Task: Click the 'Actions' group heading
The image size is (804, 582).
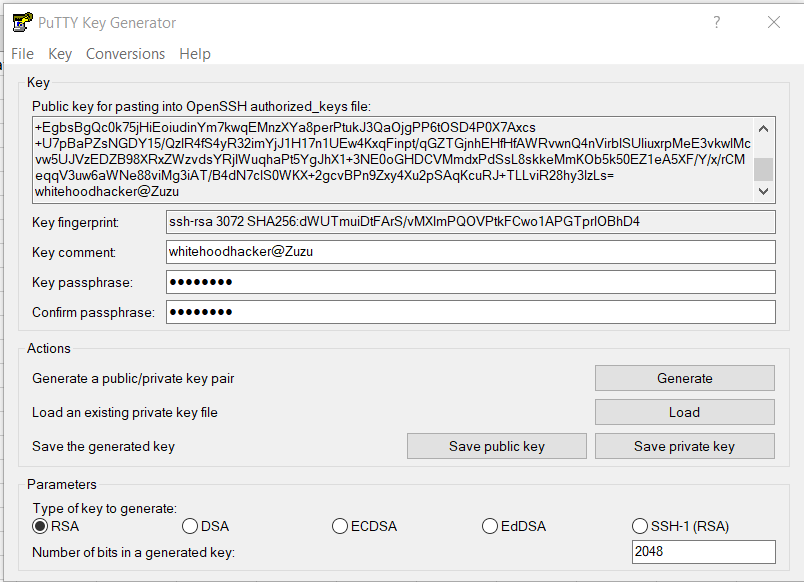Action: (49, 348)
